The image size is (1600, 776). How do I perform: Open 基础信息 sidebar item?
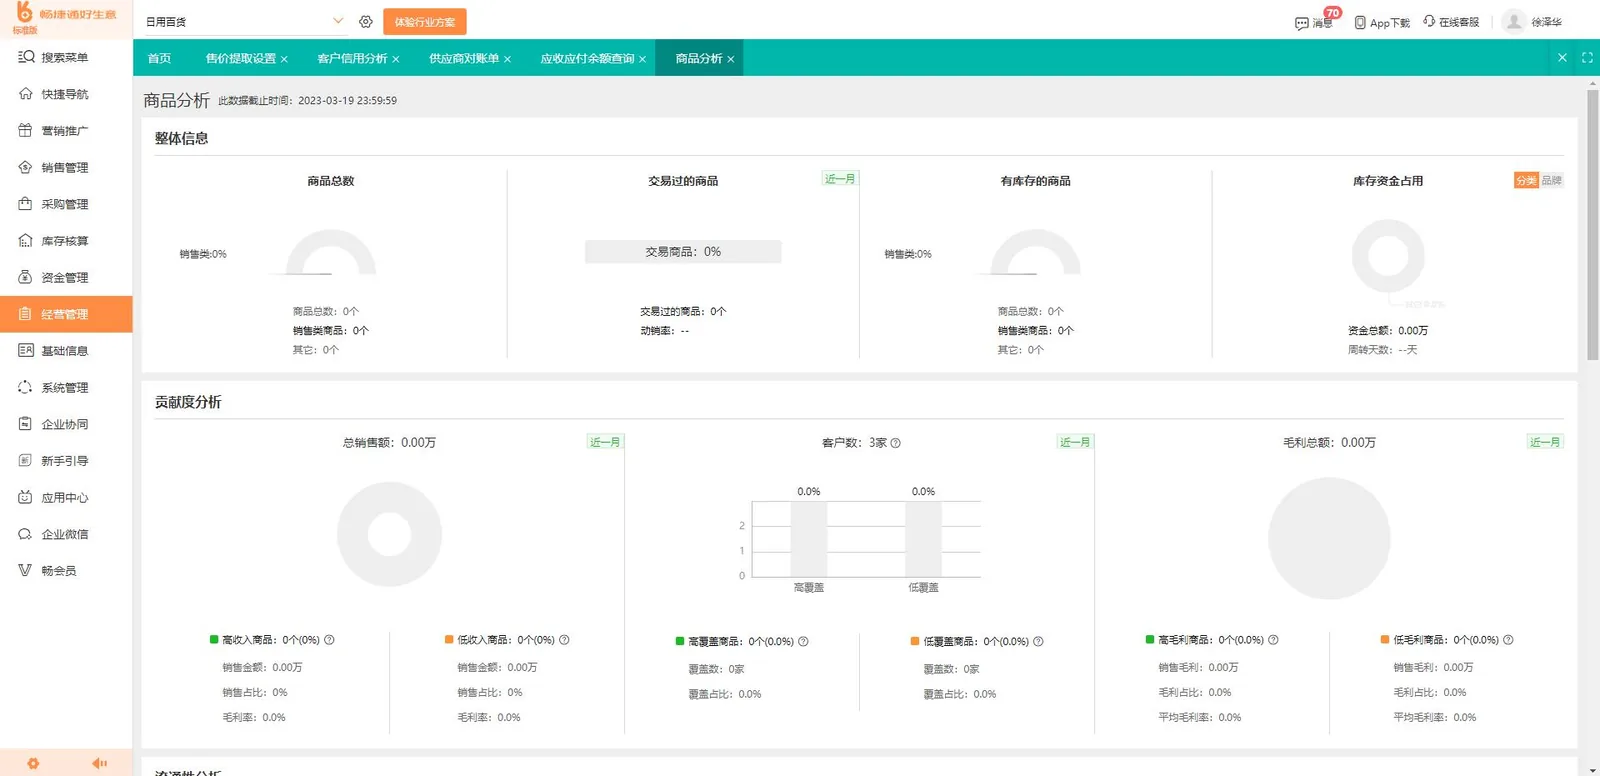[x=66, y=351]
